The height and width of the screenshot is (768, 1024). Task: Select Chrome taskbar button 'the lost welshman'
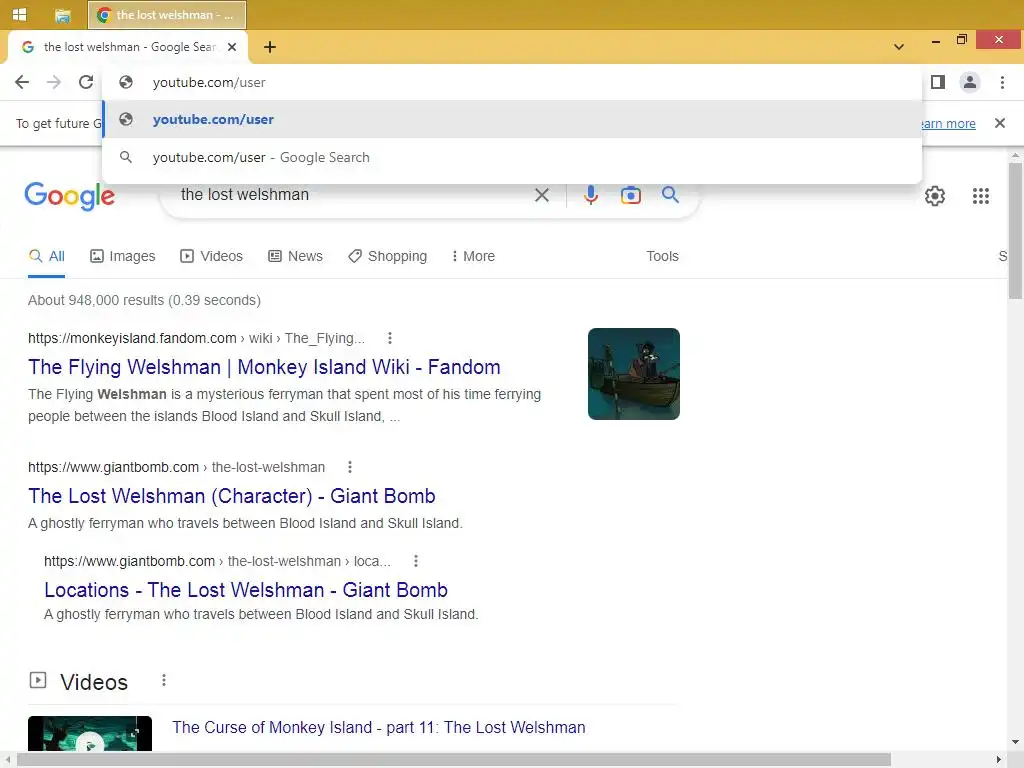point(167,15)
